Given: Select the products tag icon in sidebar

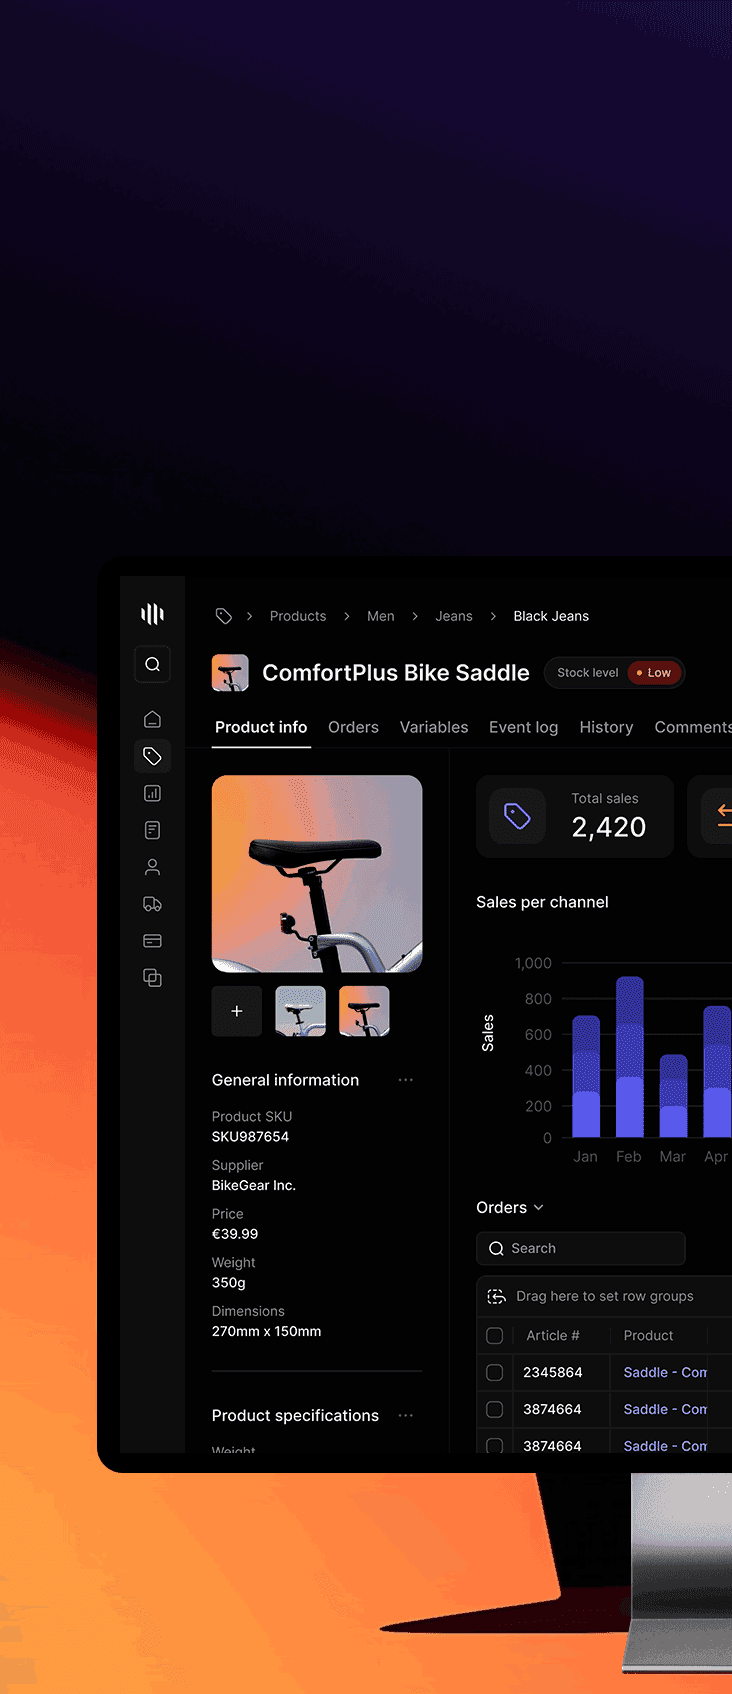Looking at the screenshot, I should (x=152, y=756).
